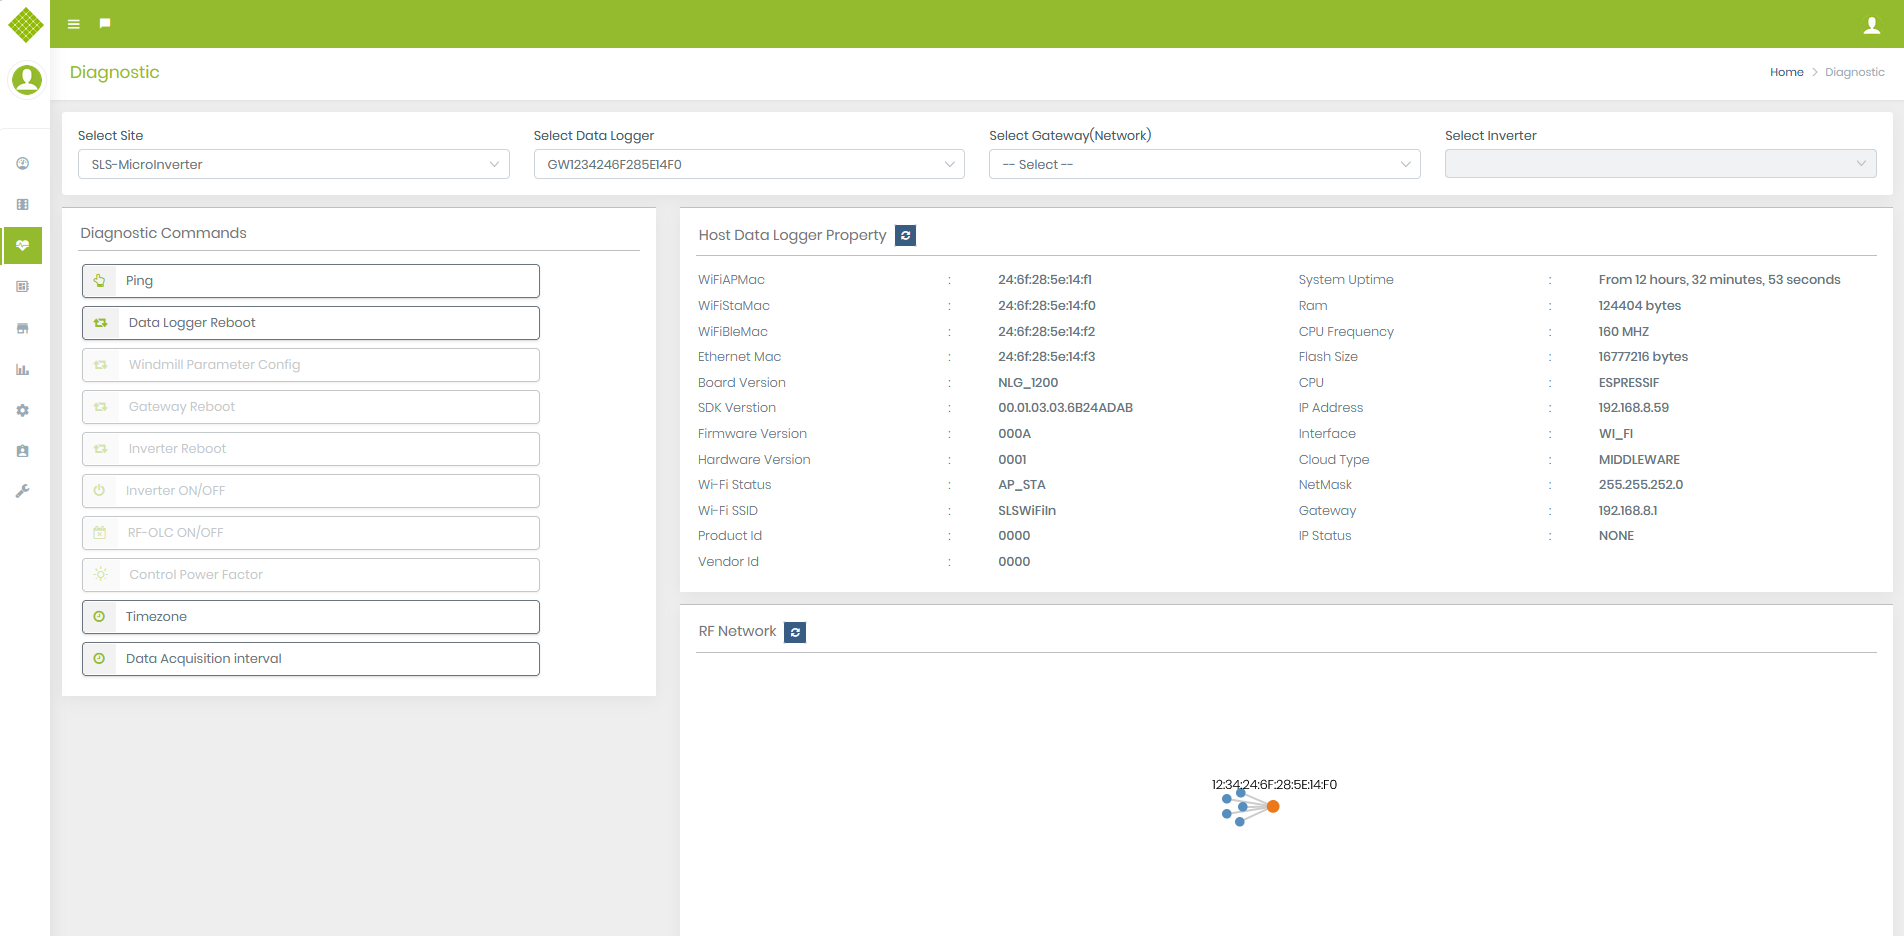Click the wrench tools icon in sidebar

click(22, 491)
